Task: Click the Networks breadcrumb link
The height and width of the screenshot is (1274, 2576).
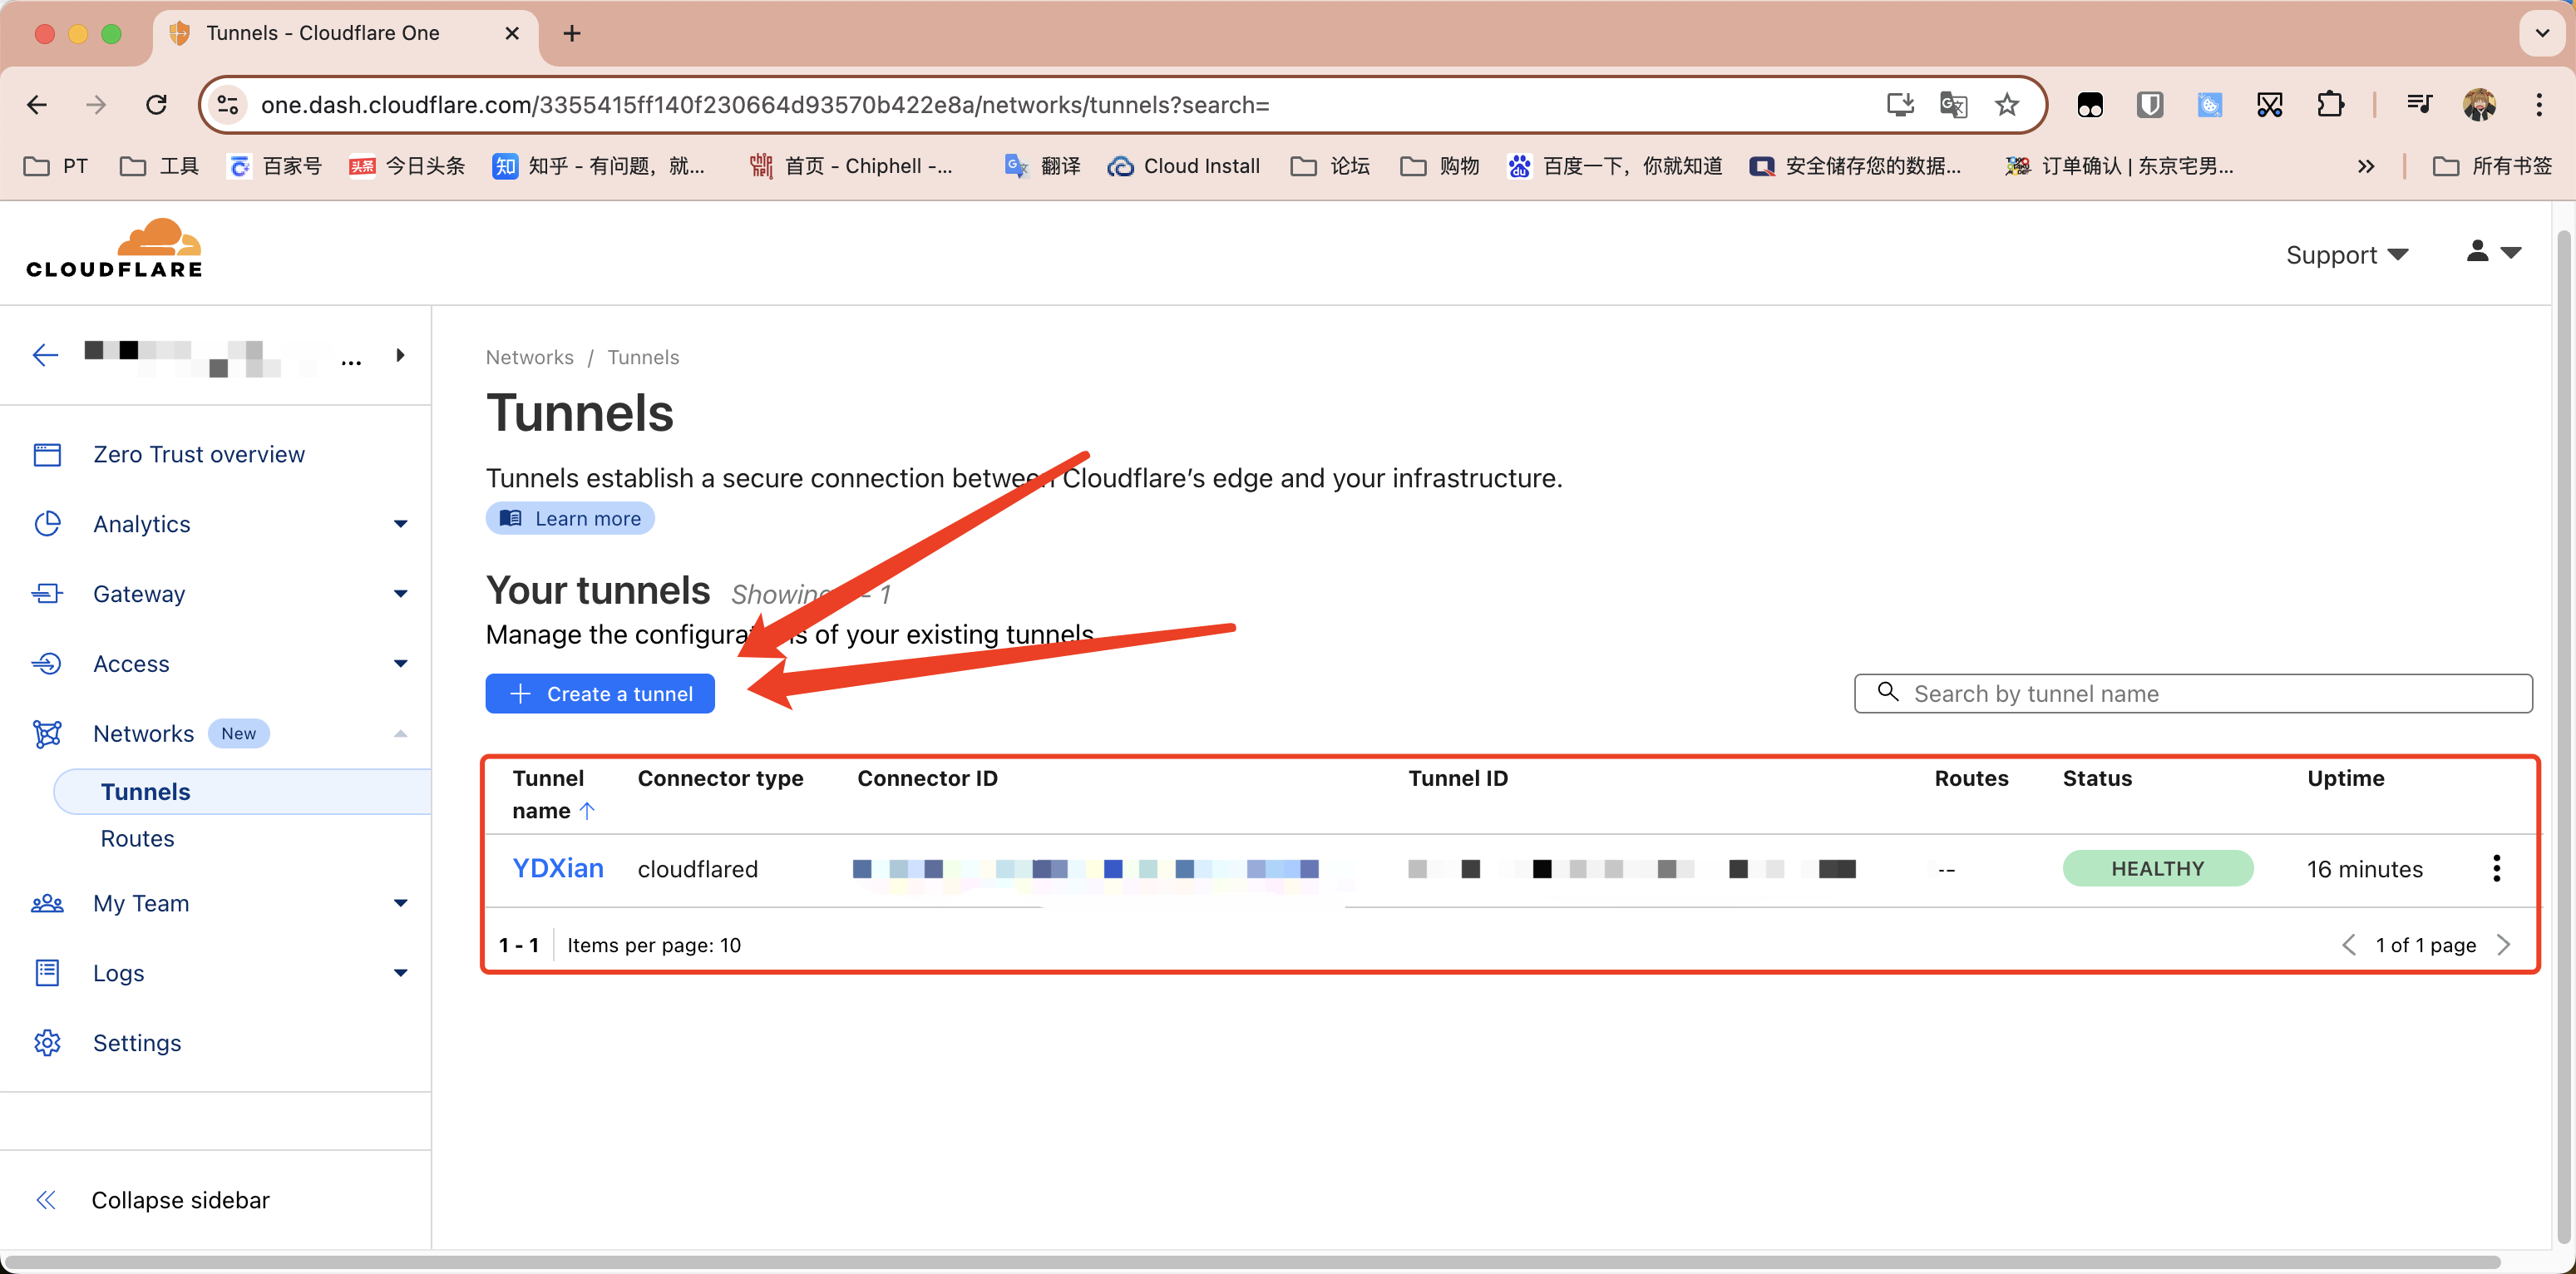Action: point(529,357)
